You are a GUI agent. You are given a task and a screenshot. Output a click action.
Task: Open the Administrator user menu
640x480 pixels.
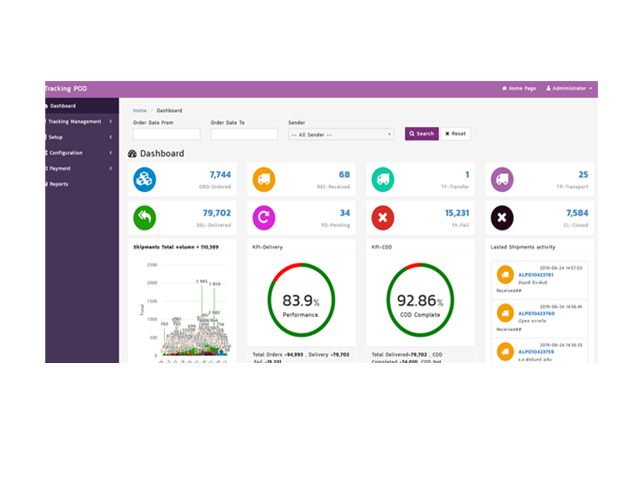point(569,89)
